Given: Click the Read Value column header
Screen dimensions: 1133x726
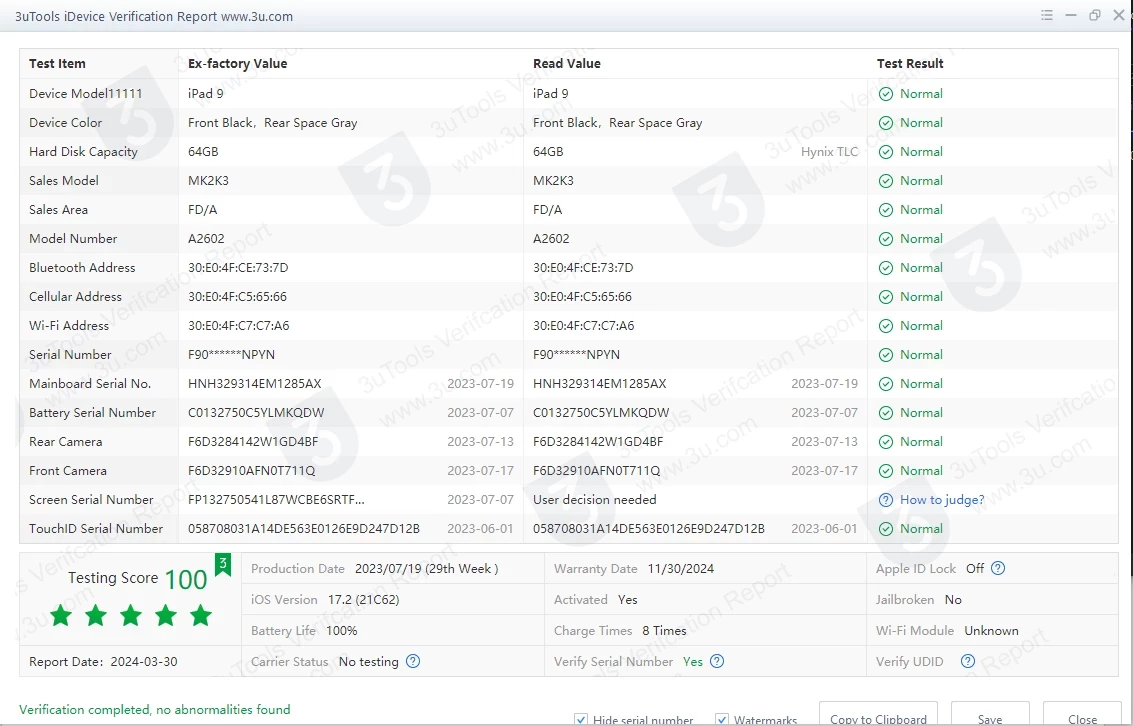Looking at the screenshot, I should [566, 64].
